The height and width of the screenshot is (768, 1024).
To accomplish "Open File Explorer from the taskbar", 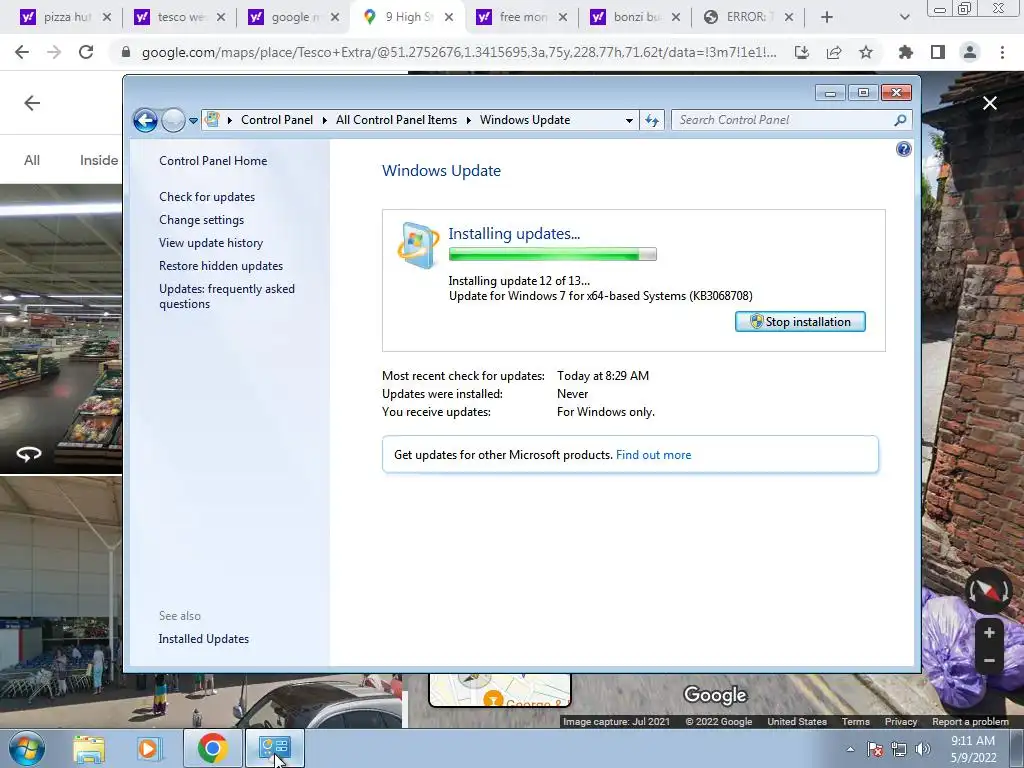I will coord(89,748).
